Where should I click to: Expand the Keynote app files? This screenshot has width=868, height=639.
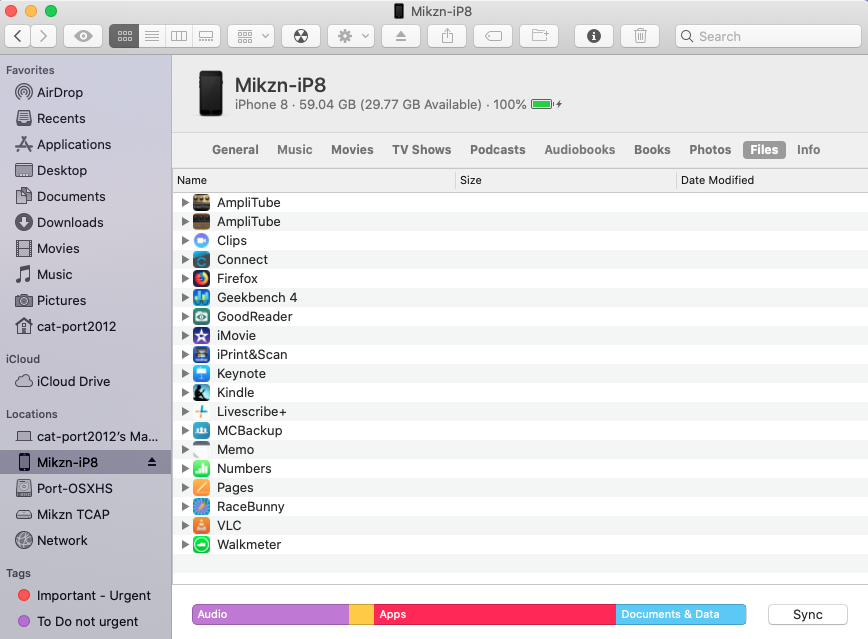[185, 373]
